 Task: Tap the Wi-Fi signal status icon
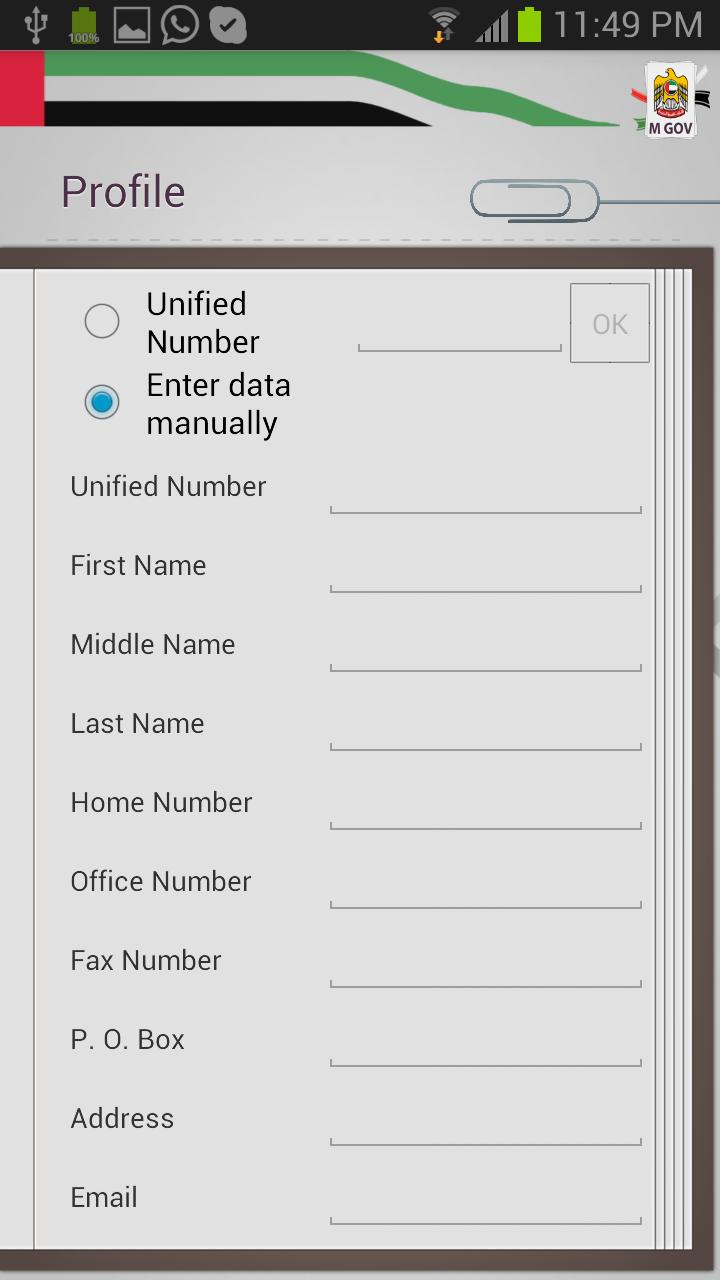443,25
